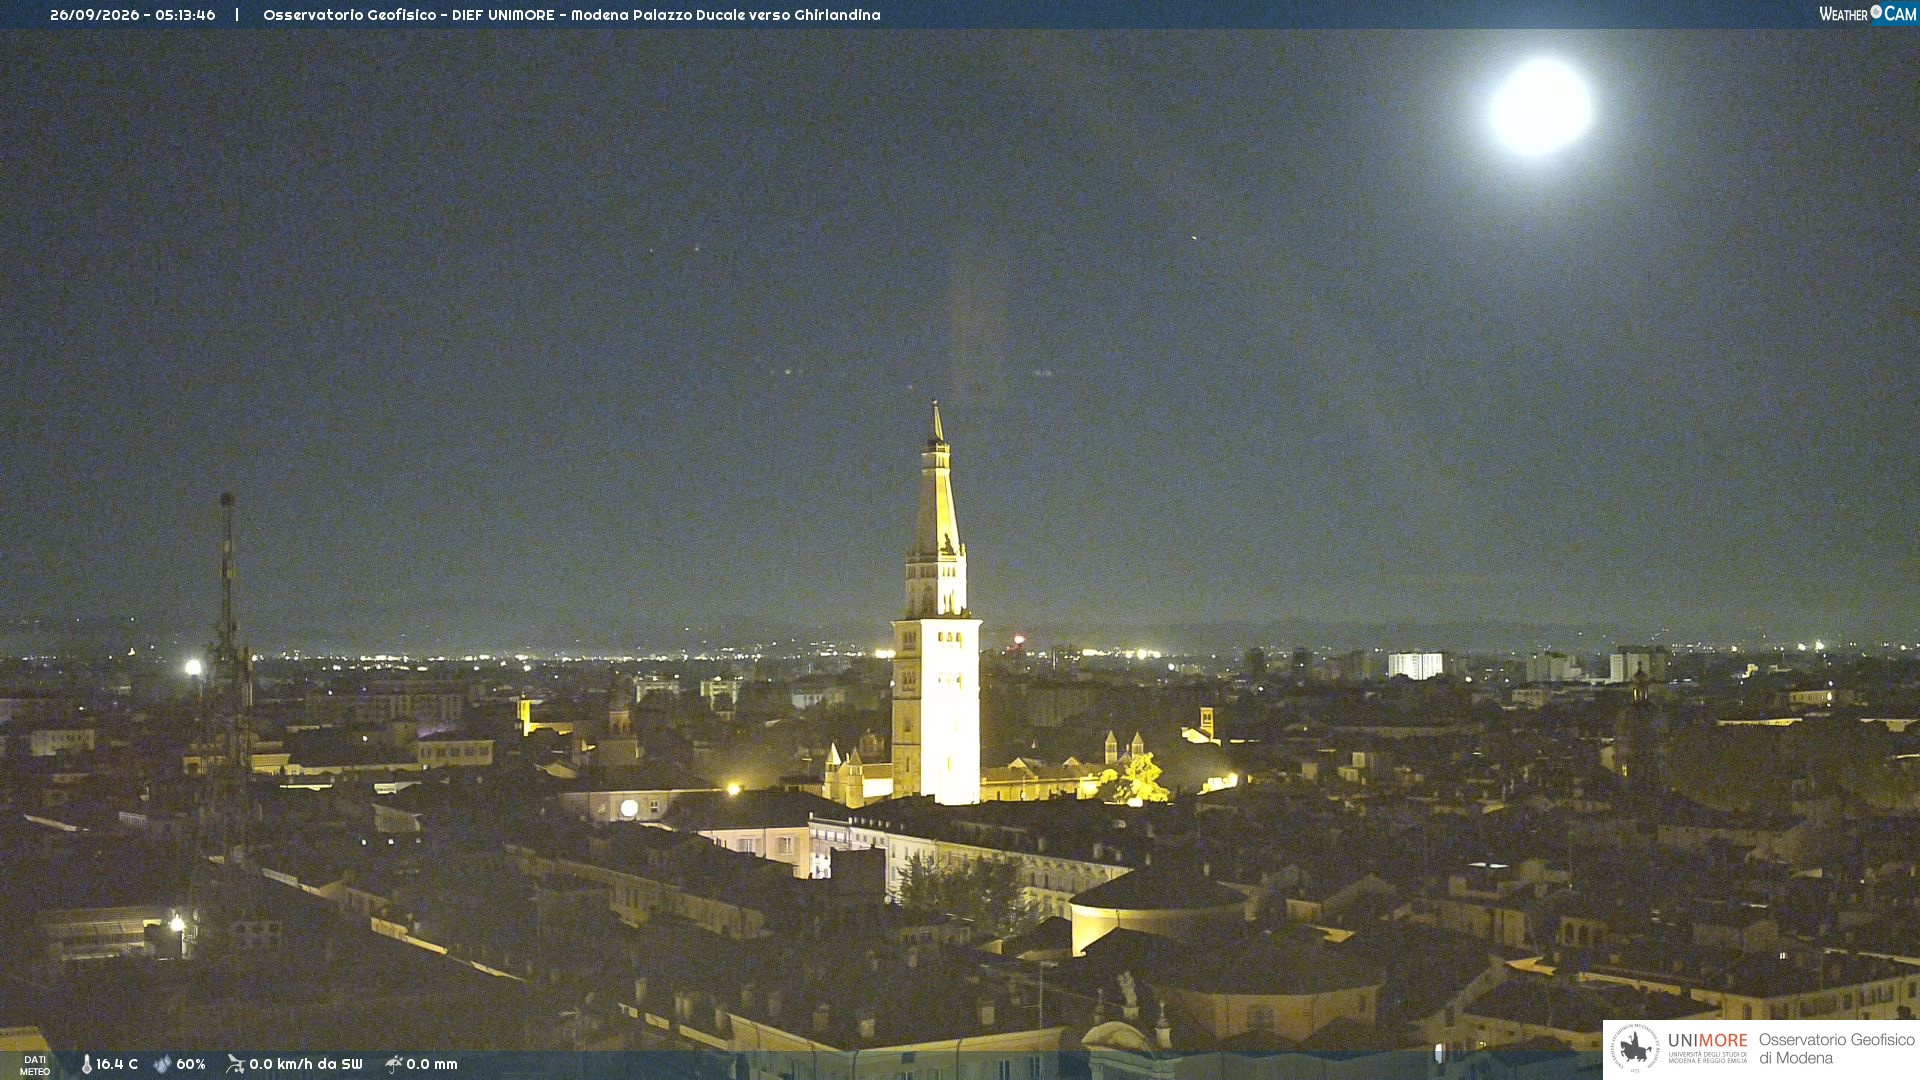This screenshot has height=1080, width=1920.
Task: Click the wind vane anemometer icon
Action: (x=235, y=1064)
